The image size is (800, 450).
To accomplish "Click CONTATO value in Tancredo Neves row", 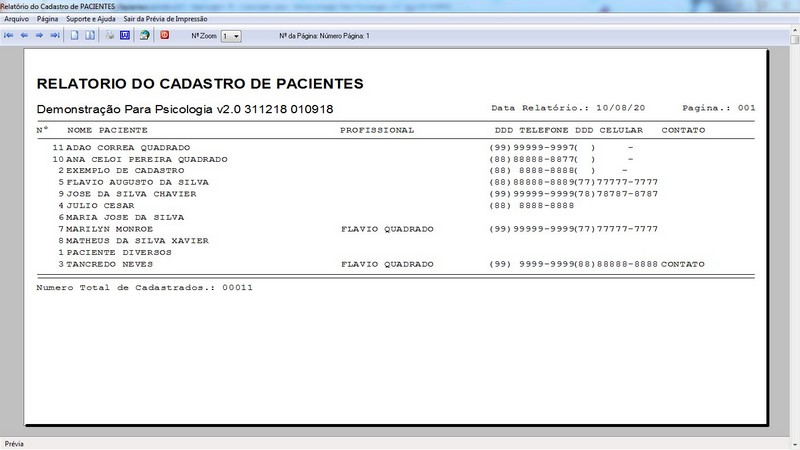I will 683,264.
